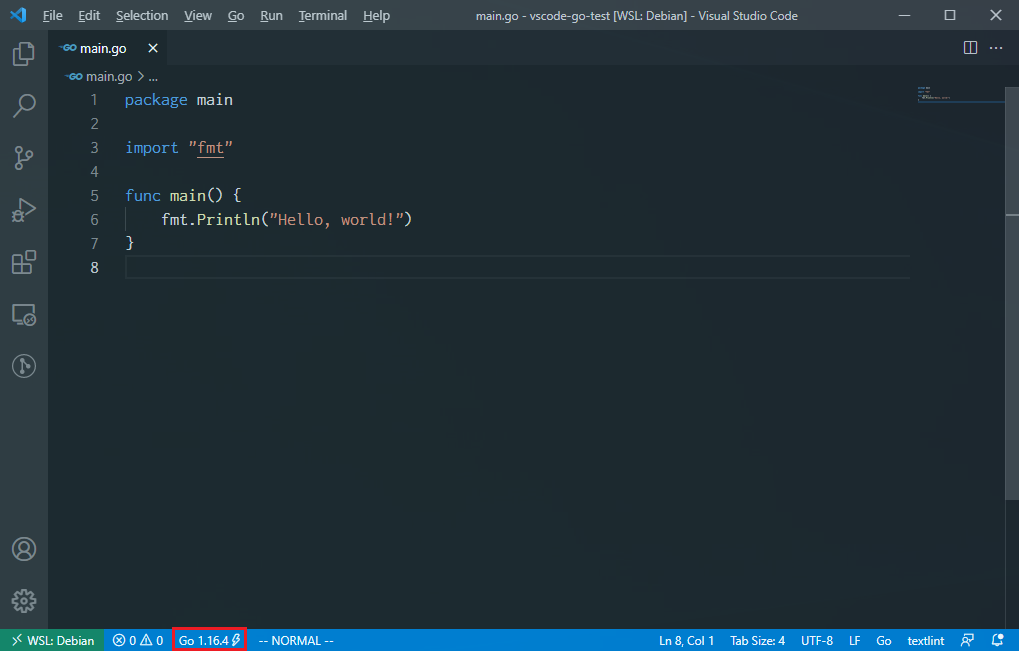
Task: Click the Tweet Feedback icon in status bar
Action: tap(967, 640)
